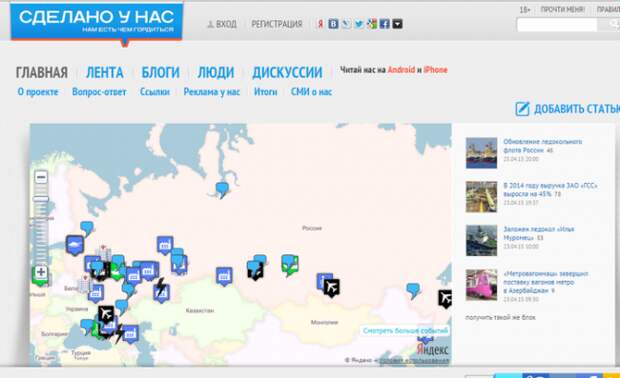Open the ЛЕНТА tab
Image resolution: width=620 pixels, height=378 pixels.
(105, 73)
